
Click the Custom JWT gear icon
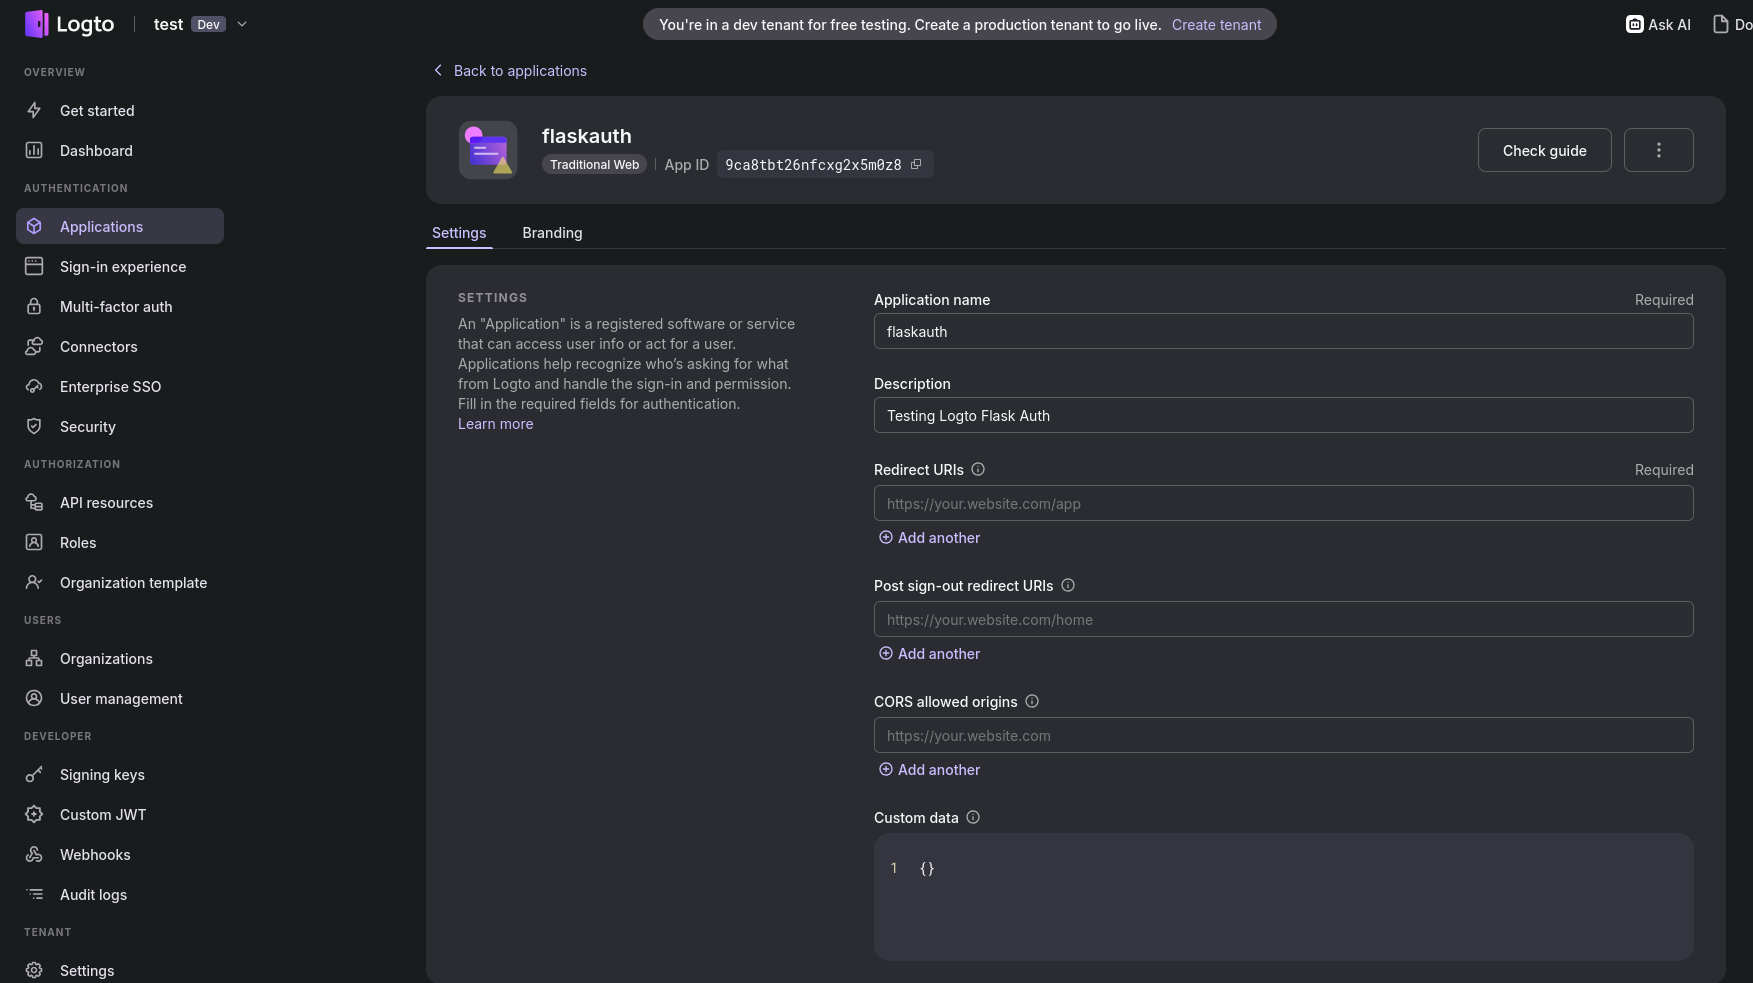34,815
